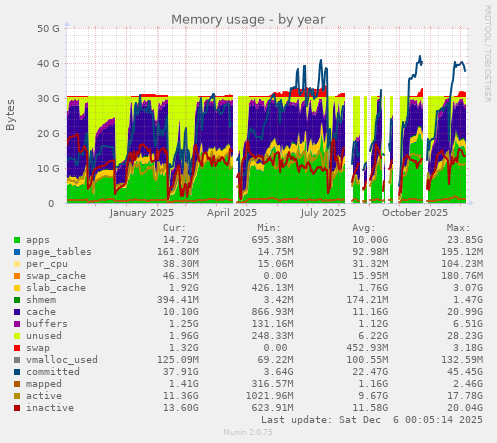The height and width of the screenshot is (443, 497).
Task: Click the orange swap_cache legend square
Action: click(x=17, y=276)
